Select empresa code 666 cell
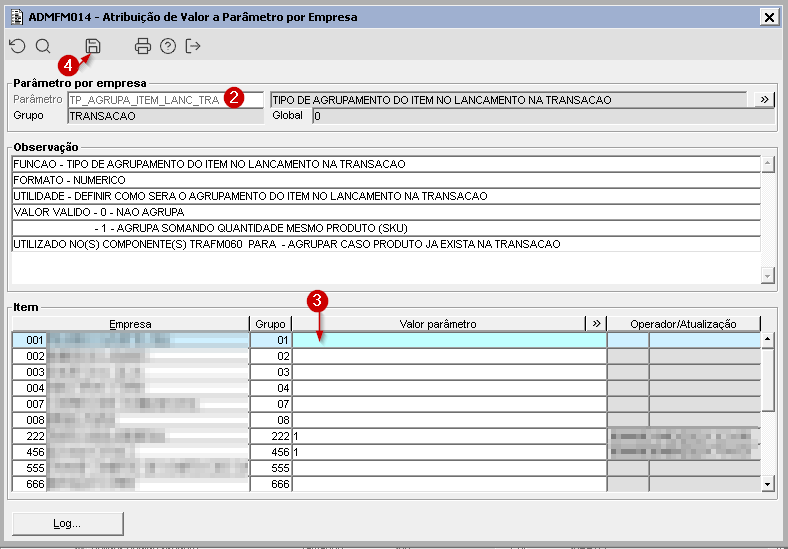The width and height of the screenshot is (788, 549). coord(30,484)
